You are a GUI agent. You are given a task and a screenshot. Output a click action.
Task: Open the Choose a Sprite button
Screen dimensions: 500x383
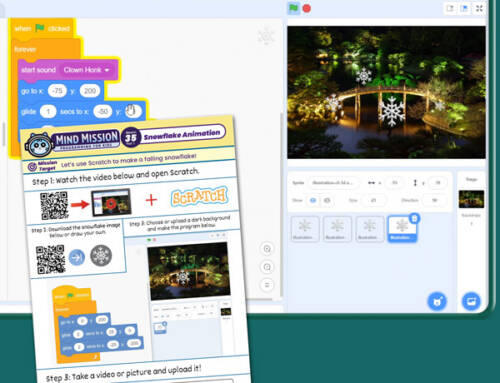(x=437, y=301)
